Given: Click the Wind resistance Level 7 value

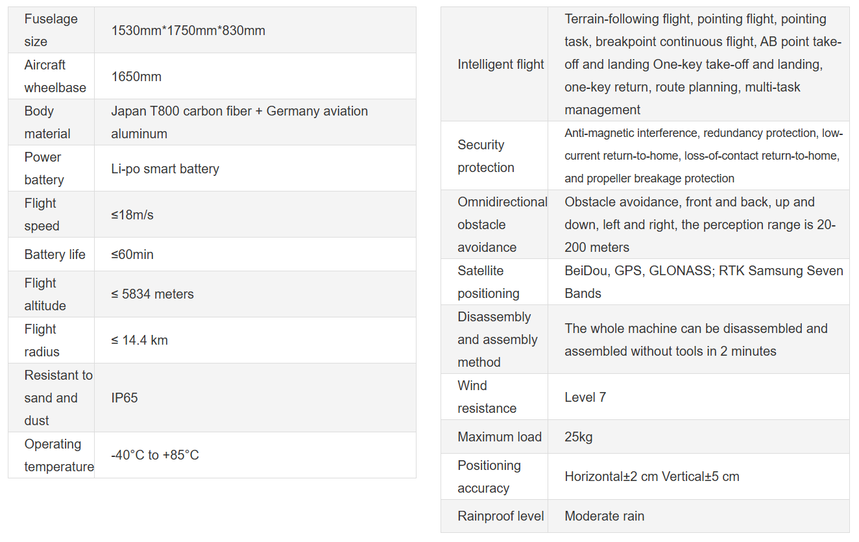Looking at the screenshot, I should (585, 397).
